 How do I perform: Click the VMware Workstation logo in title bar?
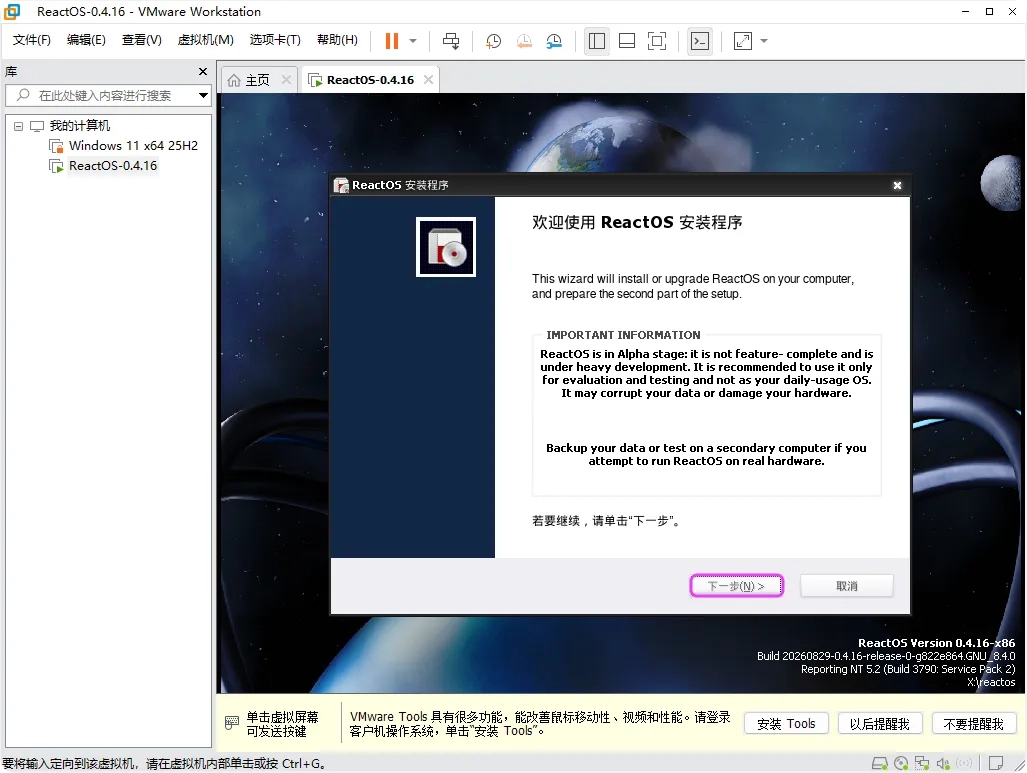coord(12,12)
